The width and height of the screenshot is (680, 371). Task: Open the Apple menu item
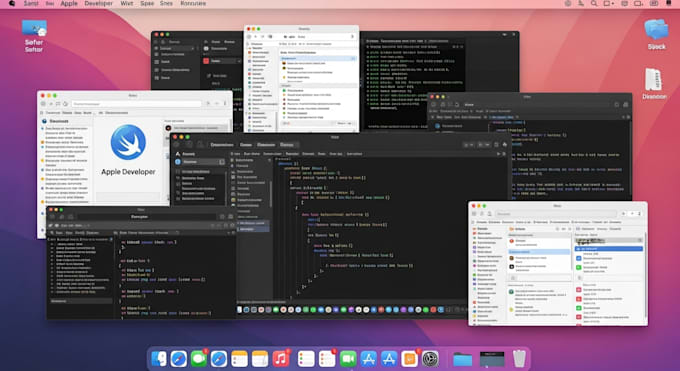click(x=69, y=3)
